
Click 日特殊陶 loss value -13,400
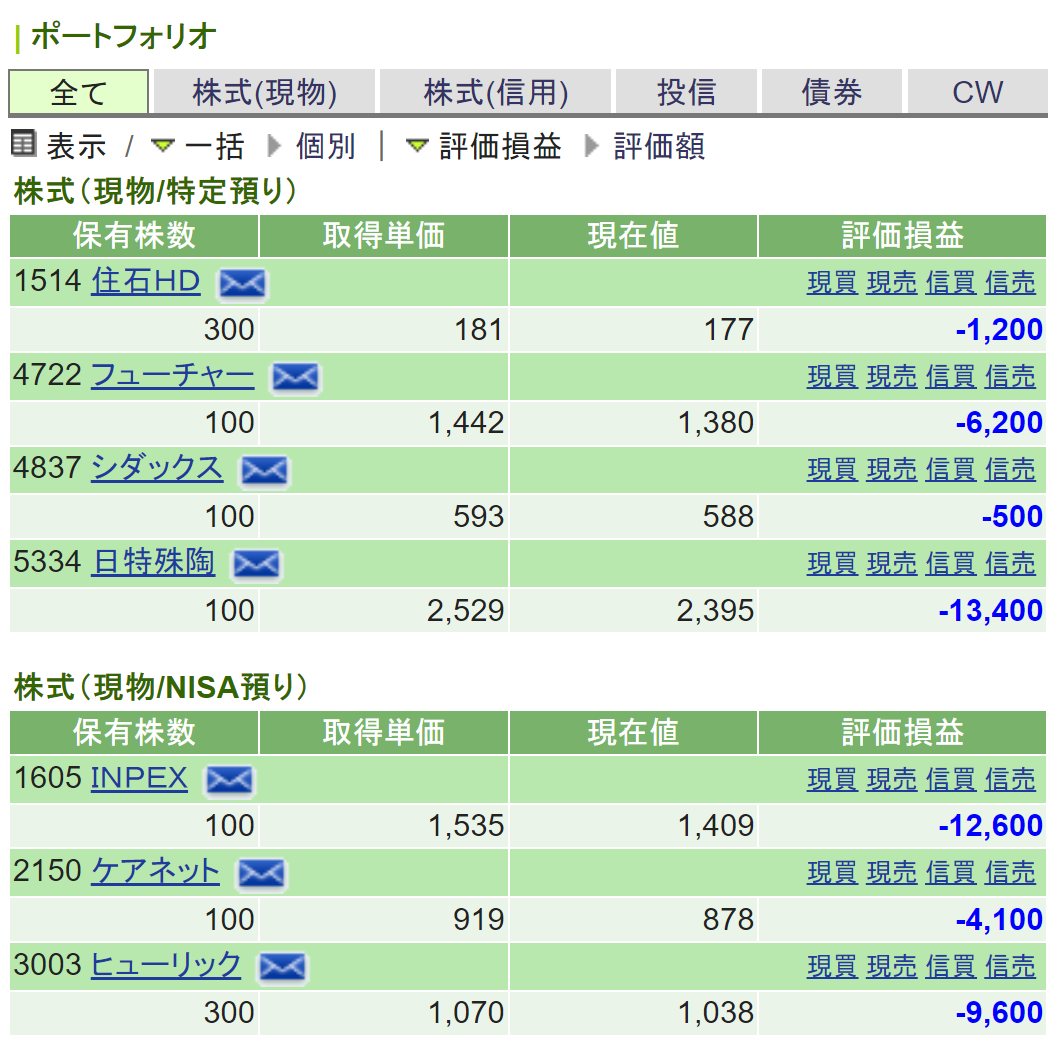click(991, 611)
